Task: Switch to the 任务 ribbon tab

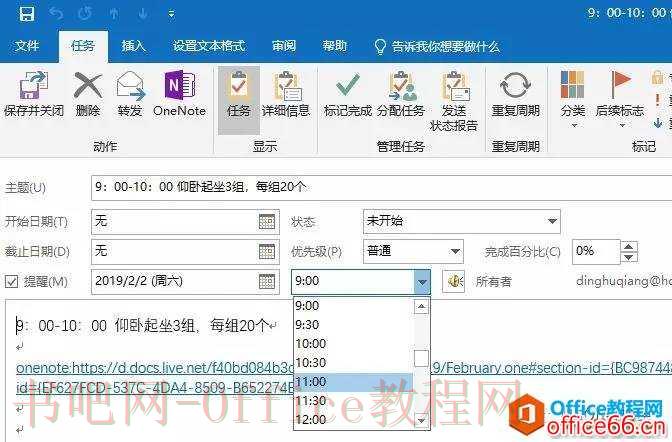Action: pos(83,46)
